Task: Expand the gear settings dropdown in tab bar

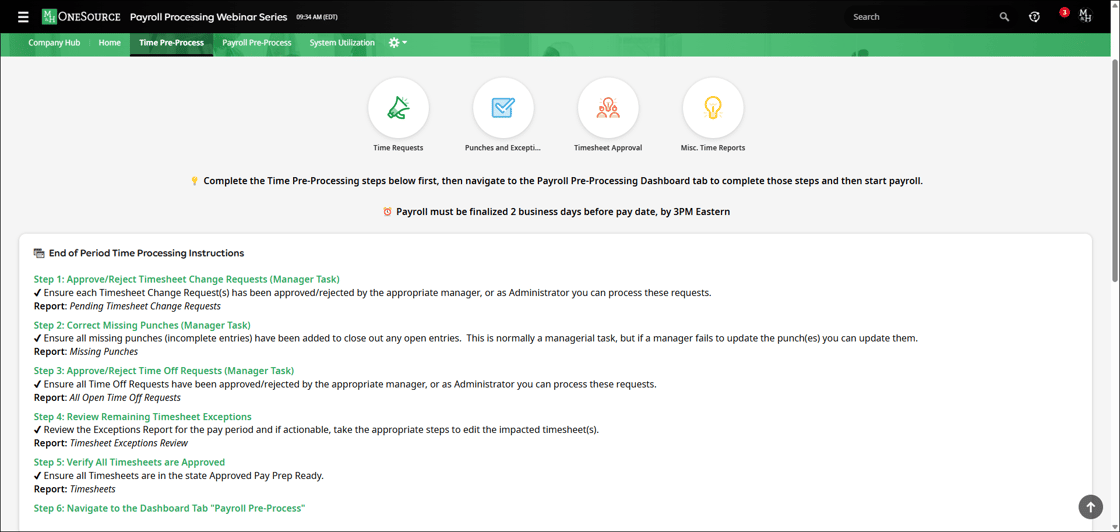Action: (398, 43)
